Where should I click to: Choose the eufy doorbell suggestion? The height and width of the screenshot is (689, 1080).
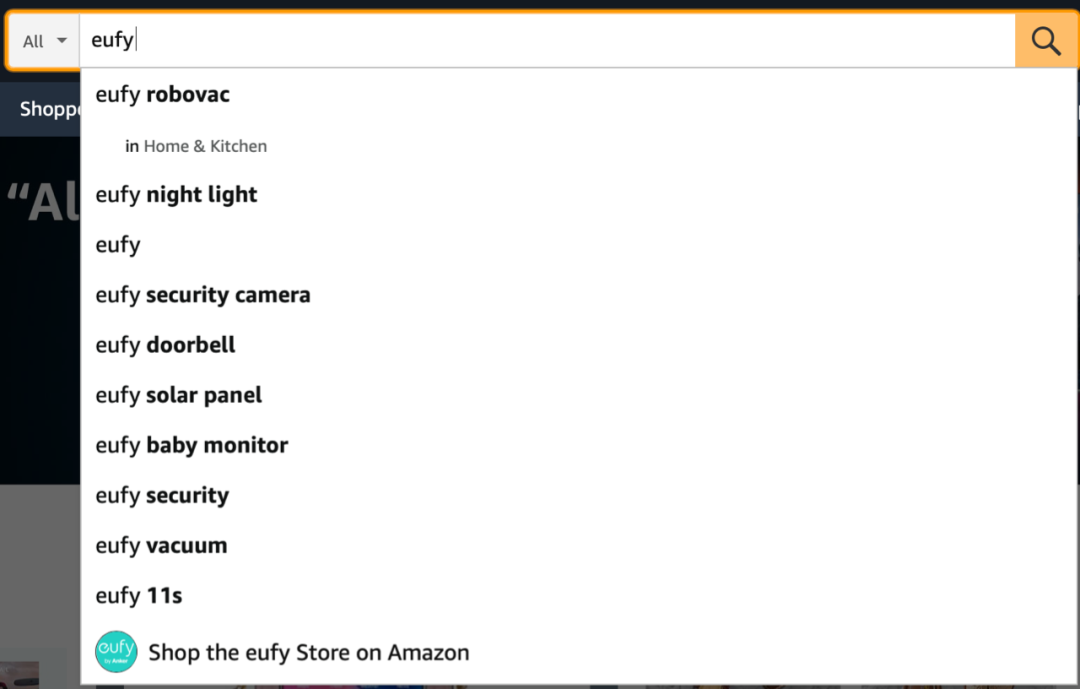coord(579,345)
